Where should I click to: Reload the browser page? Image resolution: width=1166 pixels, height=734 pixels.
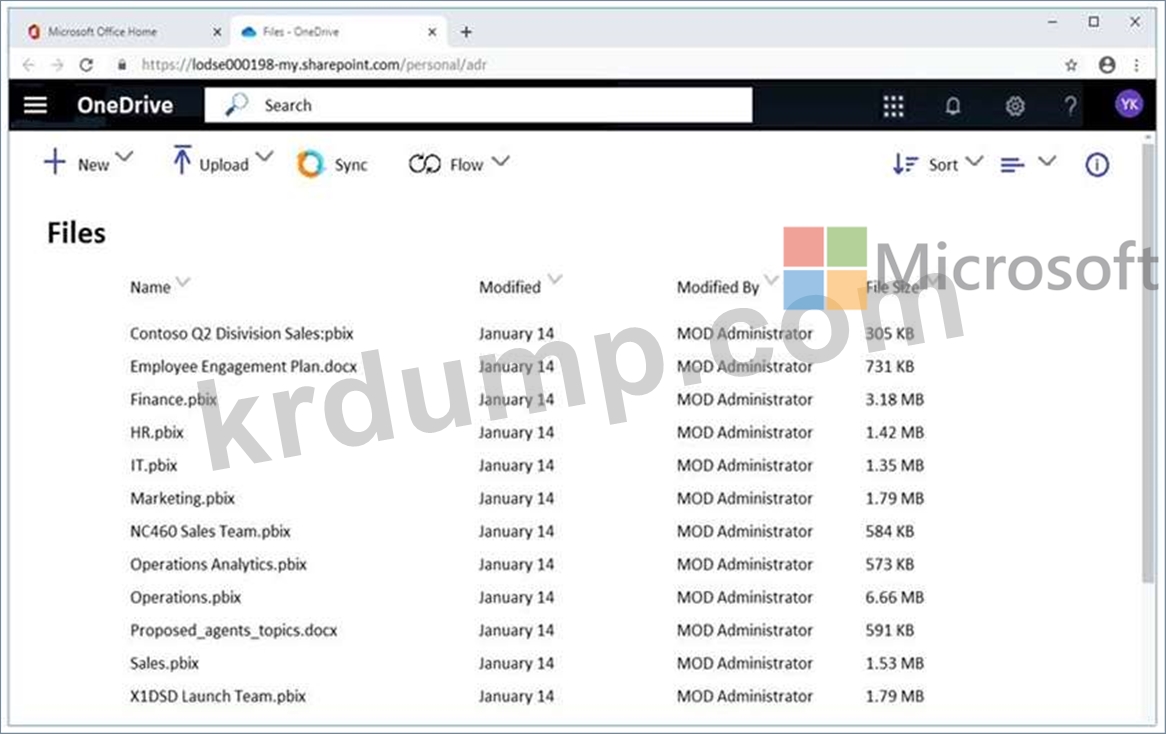pyautogui.click(x=86, y=65)
